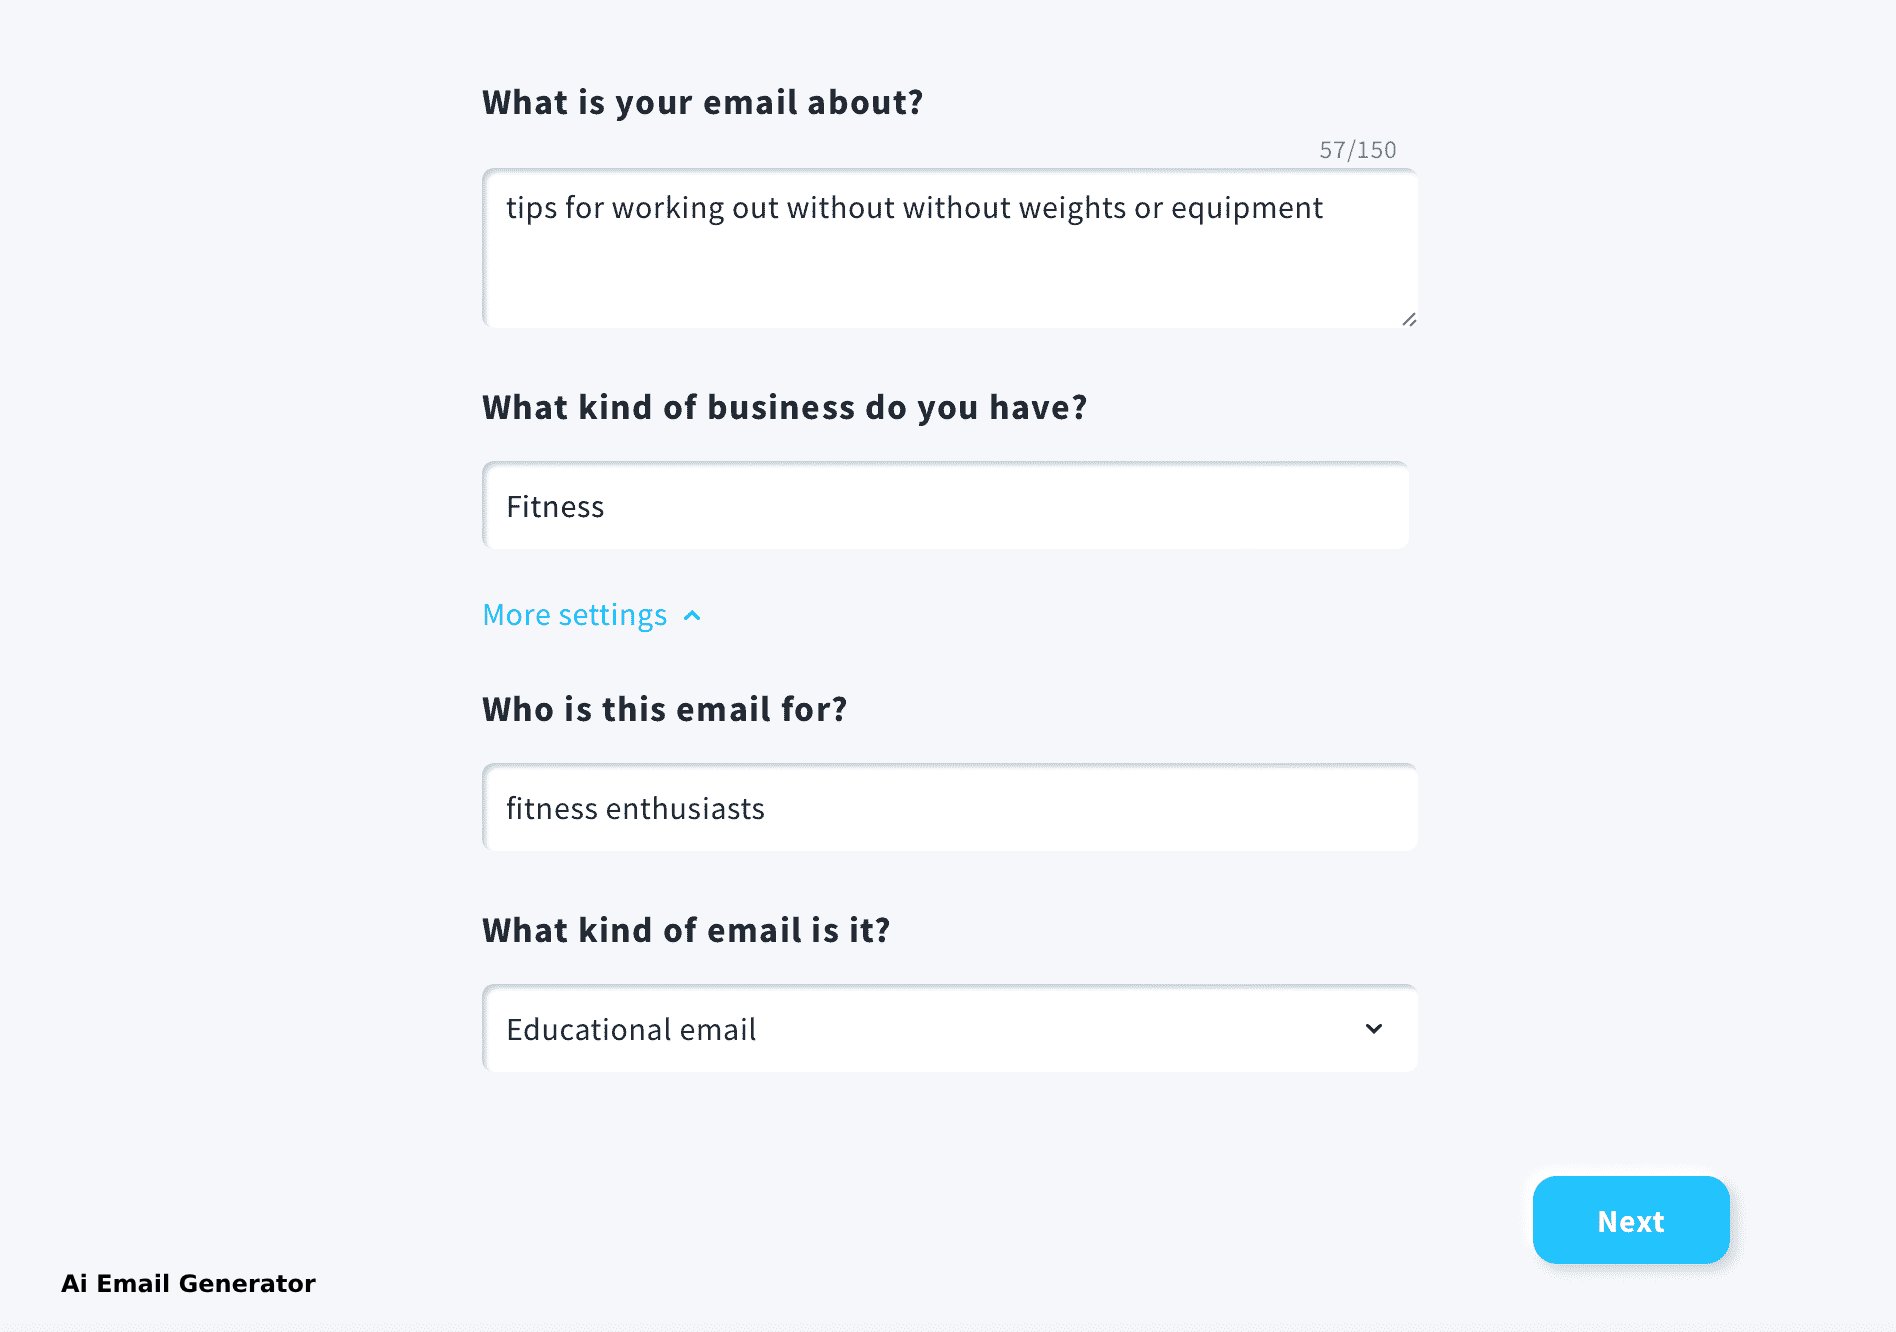This screenshot has width=1896, height=1332.
Task: Click the heading What kind of email is it?
Action: pos(687,930)
